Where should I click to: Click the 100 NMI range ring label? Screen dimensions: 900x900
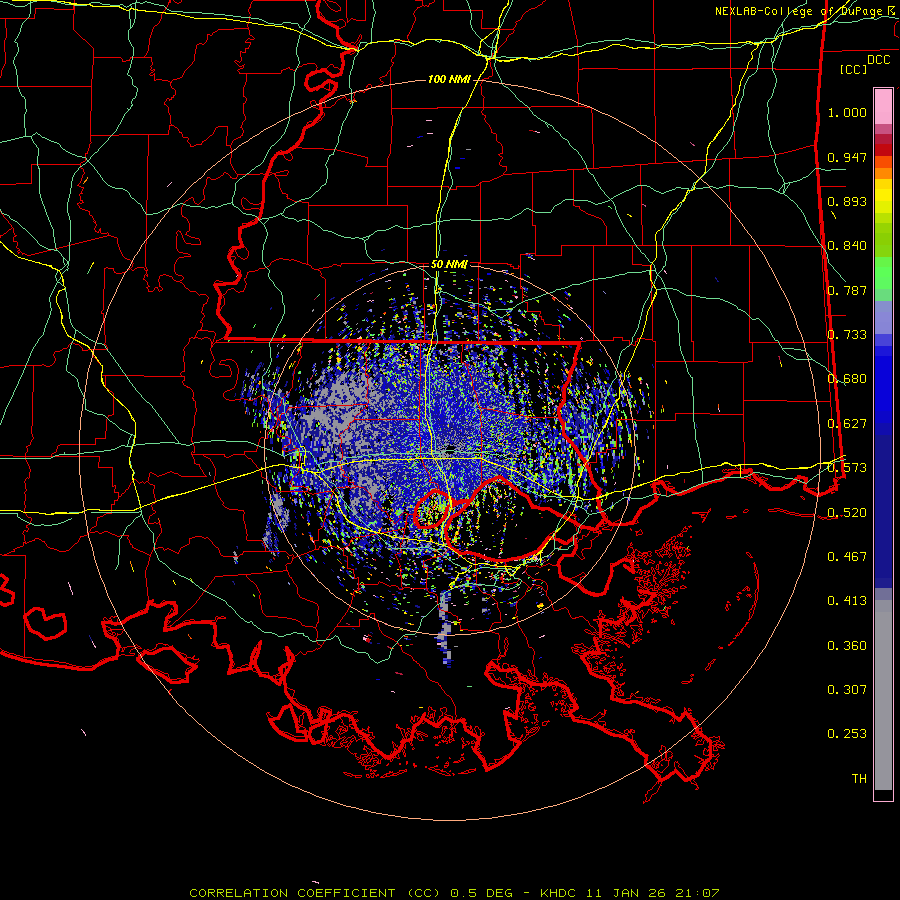click(449, 79)
